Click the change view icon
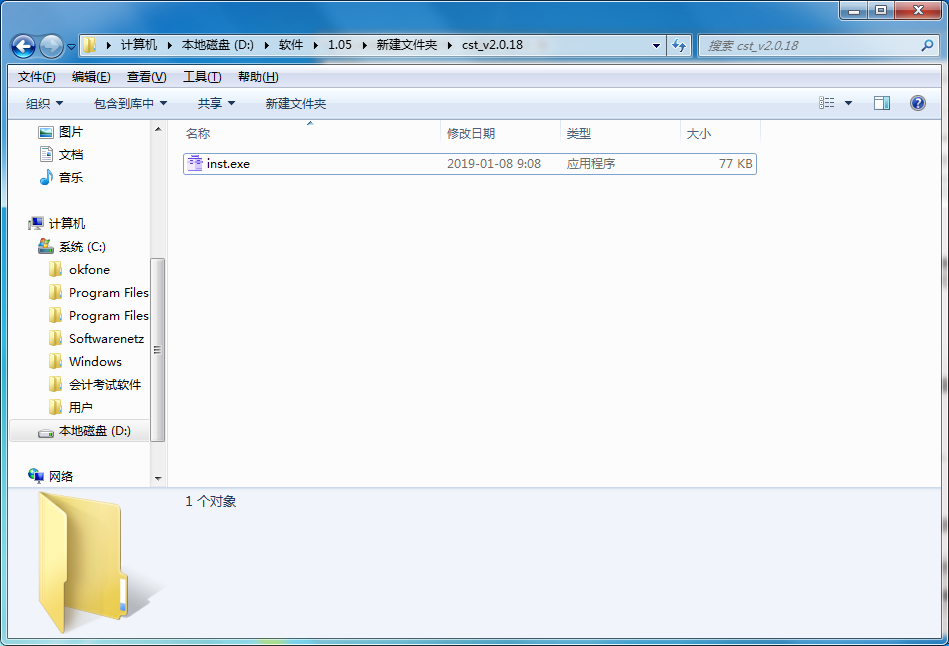Screen dimensions: 949x646 tap(827, 103)
